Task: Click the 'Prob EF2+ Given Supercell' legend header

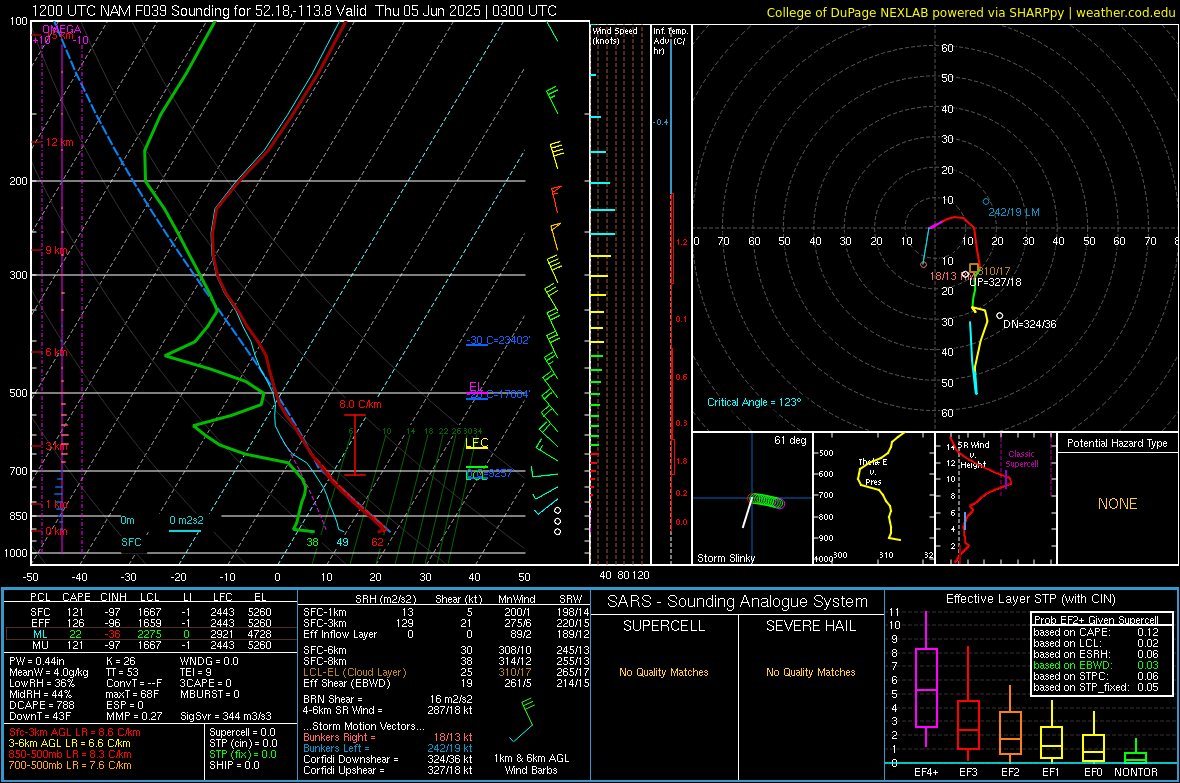Action: [x=1096, y=620]
